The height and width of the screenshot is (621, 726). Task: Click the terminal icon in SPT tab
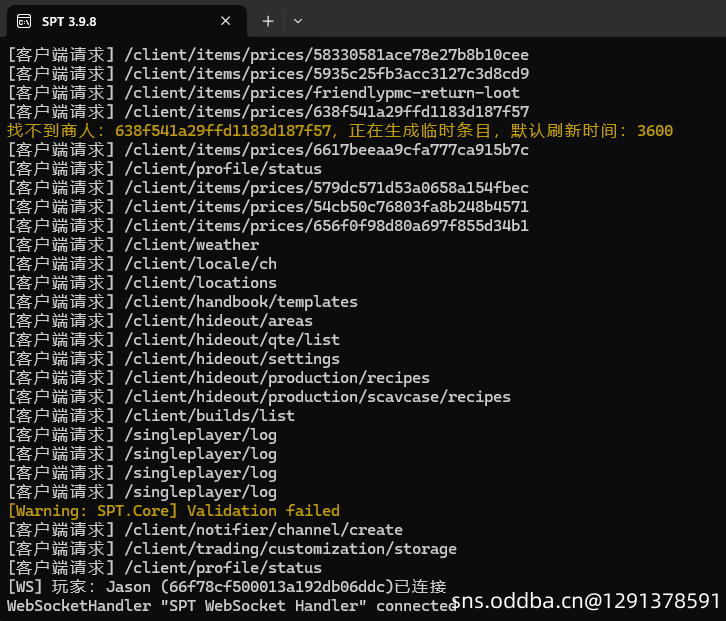pyautogui.click(x=24, y=21)
